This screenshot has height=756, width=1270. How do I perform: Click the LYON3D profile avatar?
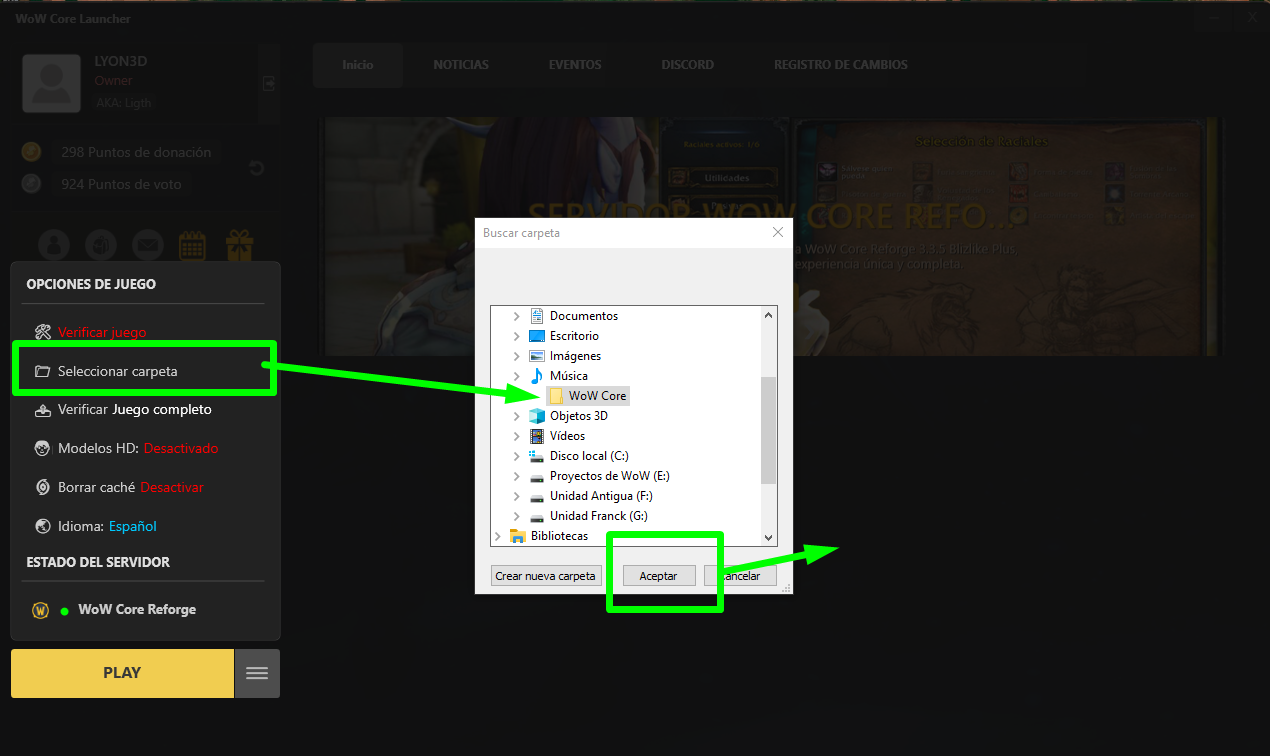[52, 83]
